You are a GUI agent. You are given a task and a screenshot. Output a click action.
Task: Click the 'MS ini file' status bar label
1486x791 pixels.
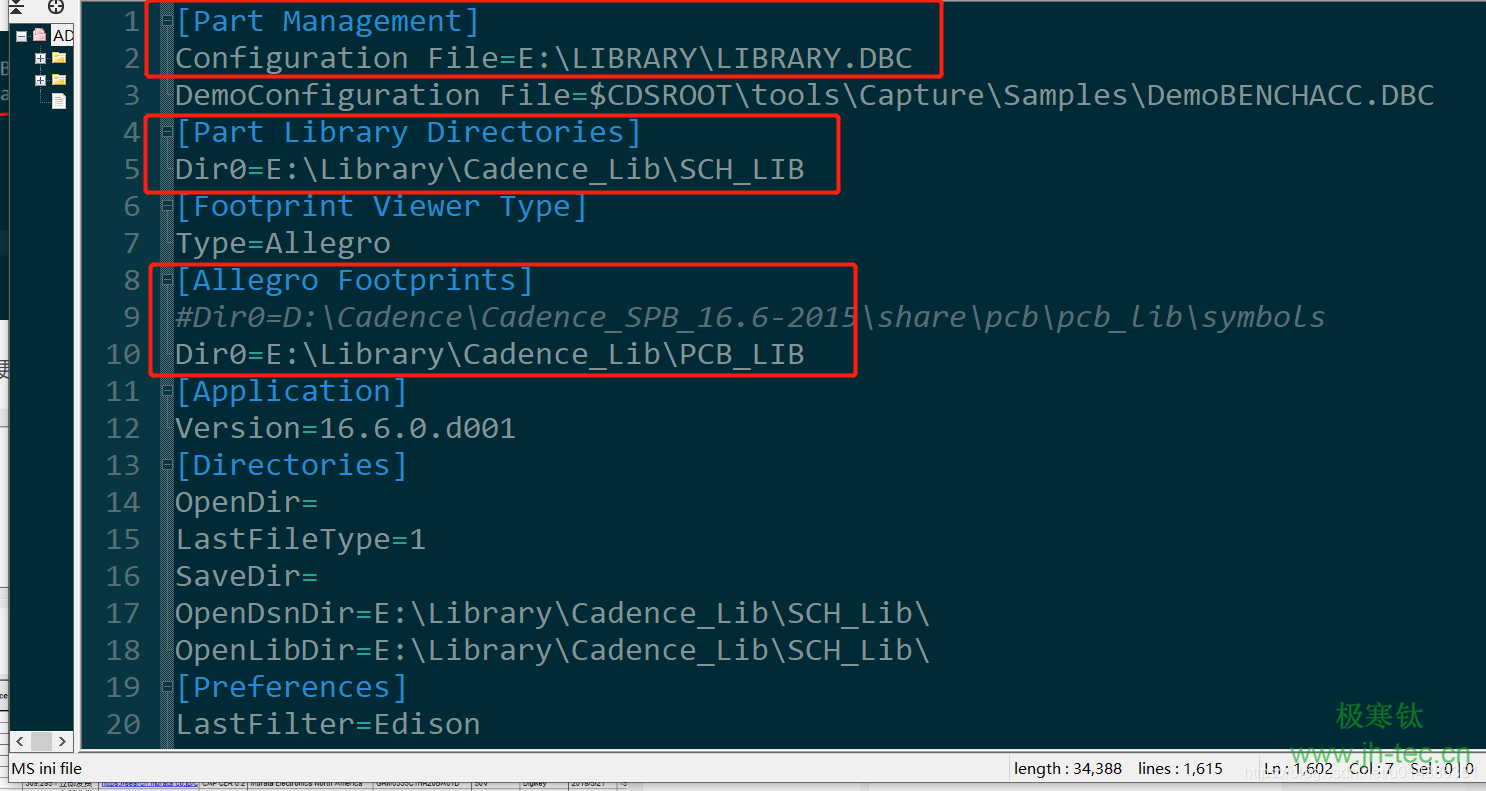point(47,769)
